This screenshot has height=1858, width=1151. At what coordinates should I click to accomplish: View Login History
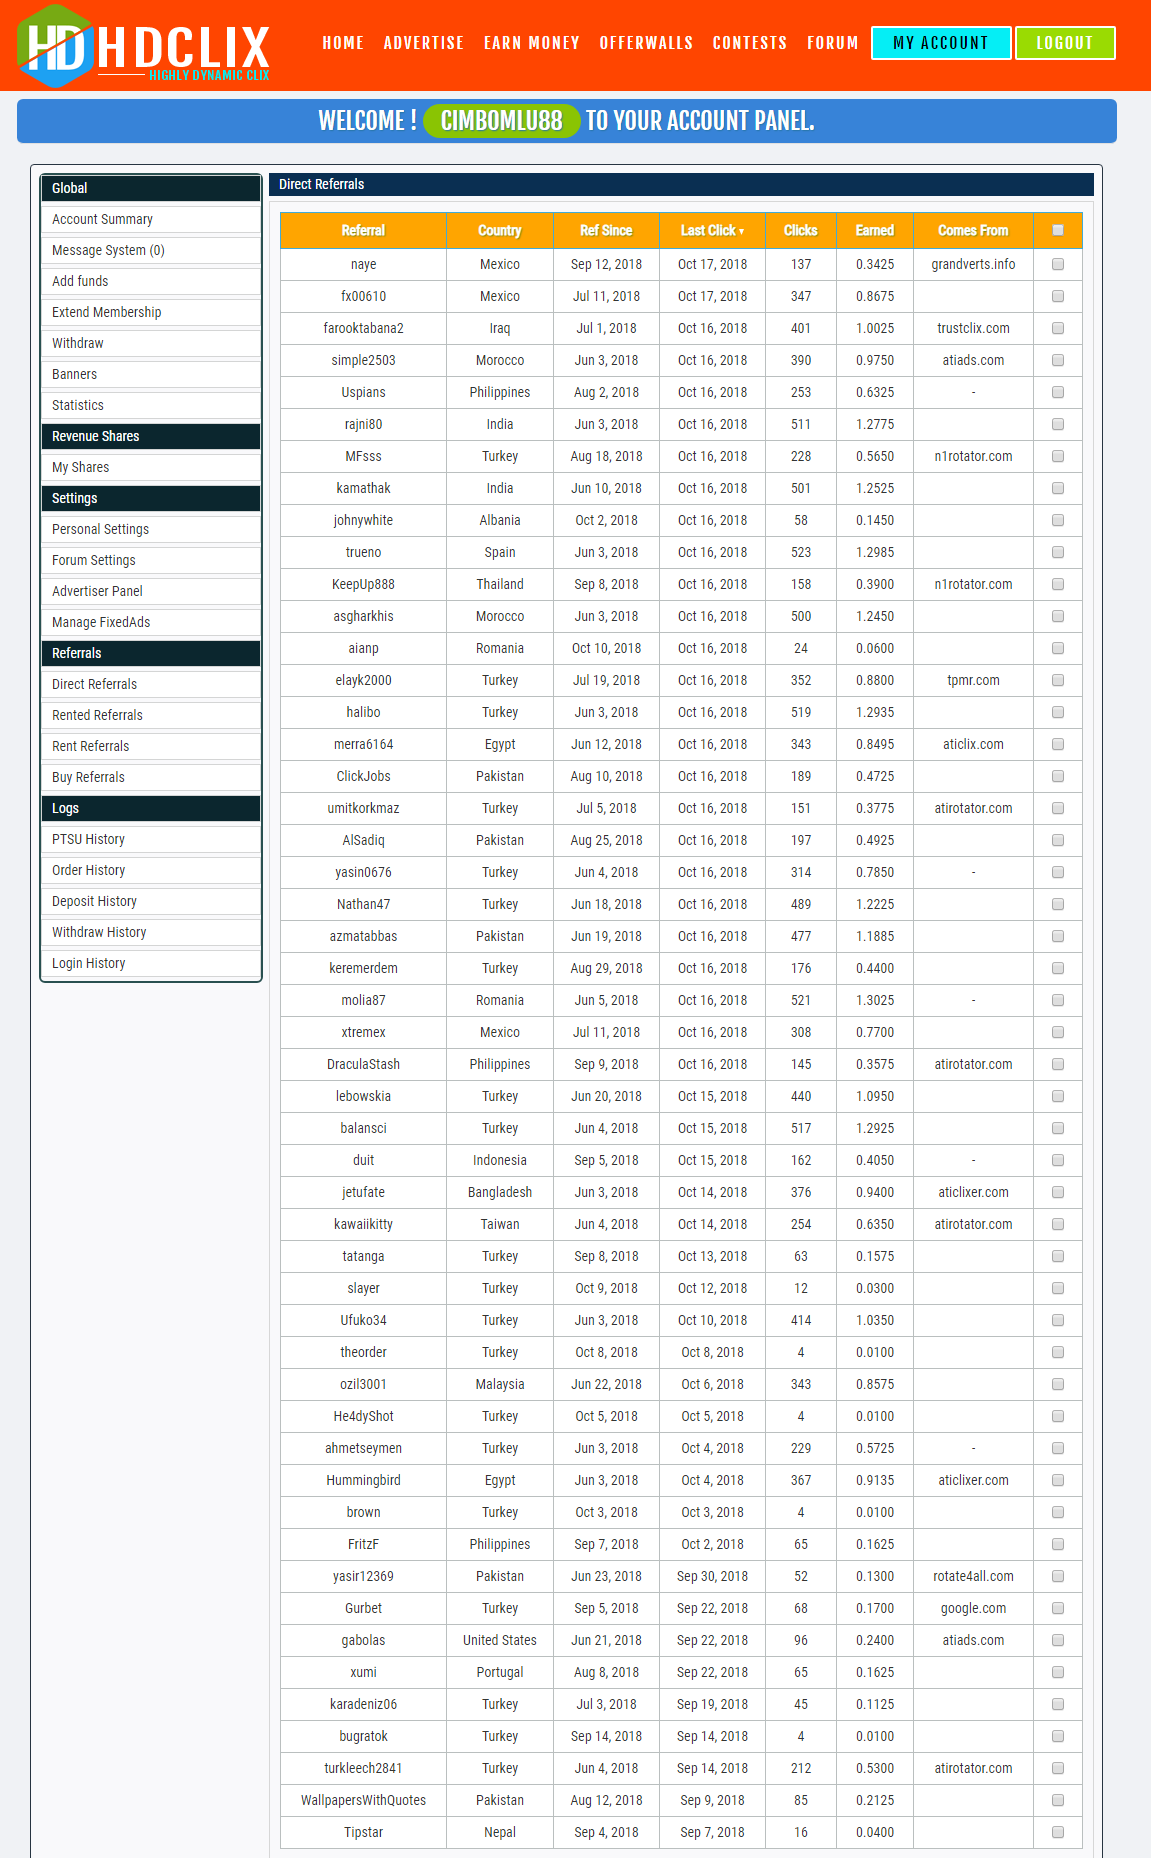point(151,963)
